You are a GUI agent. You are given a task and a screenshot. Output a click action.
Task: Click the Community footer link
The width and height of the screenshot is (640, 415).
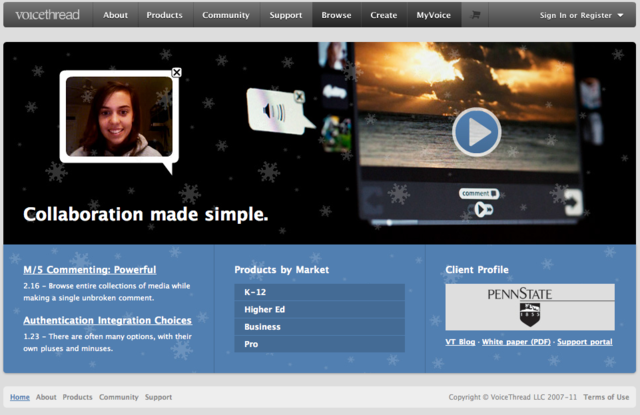point(118,397)
